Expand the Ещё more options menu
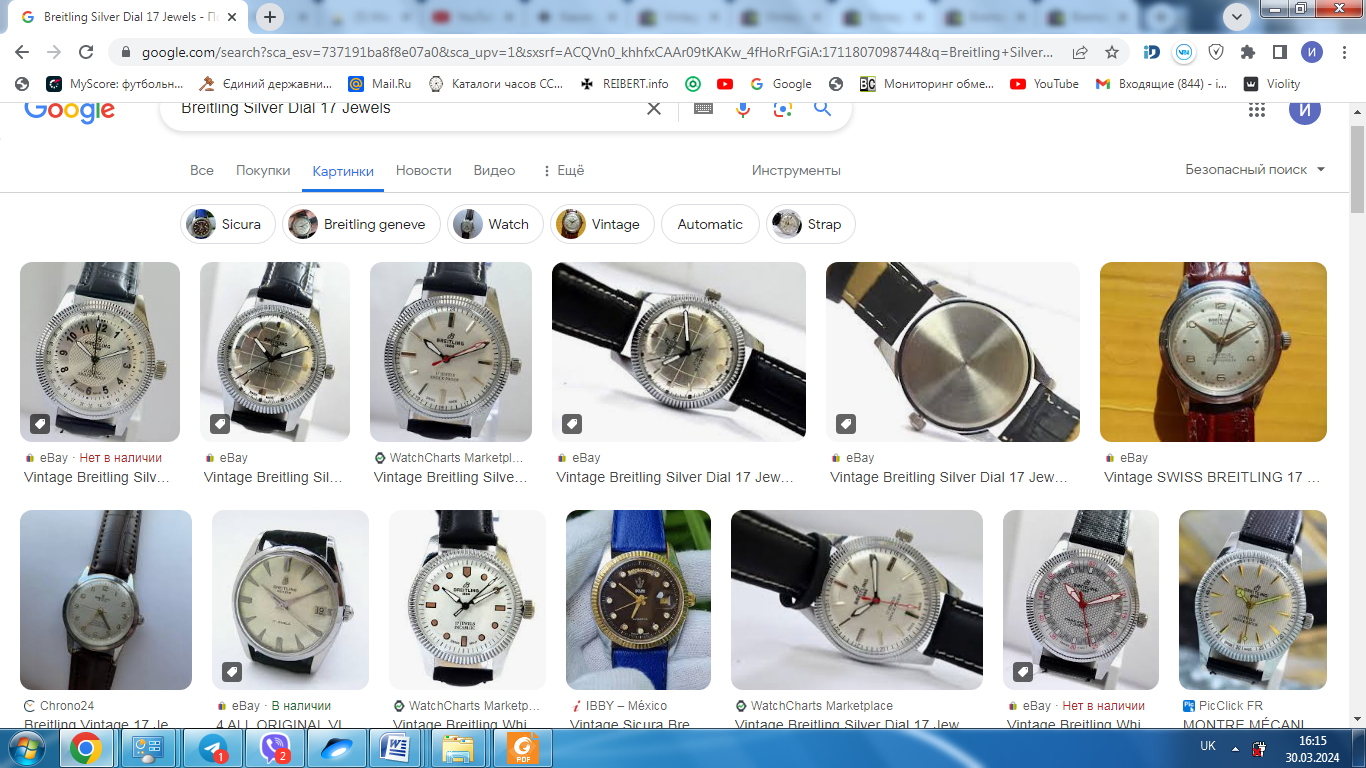 [563, 171]
